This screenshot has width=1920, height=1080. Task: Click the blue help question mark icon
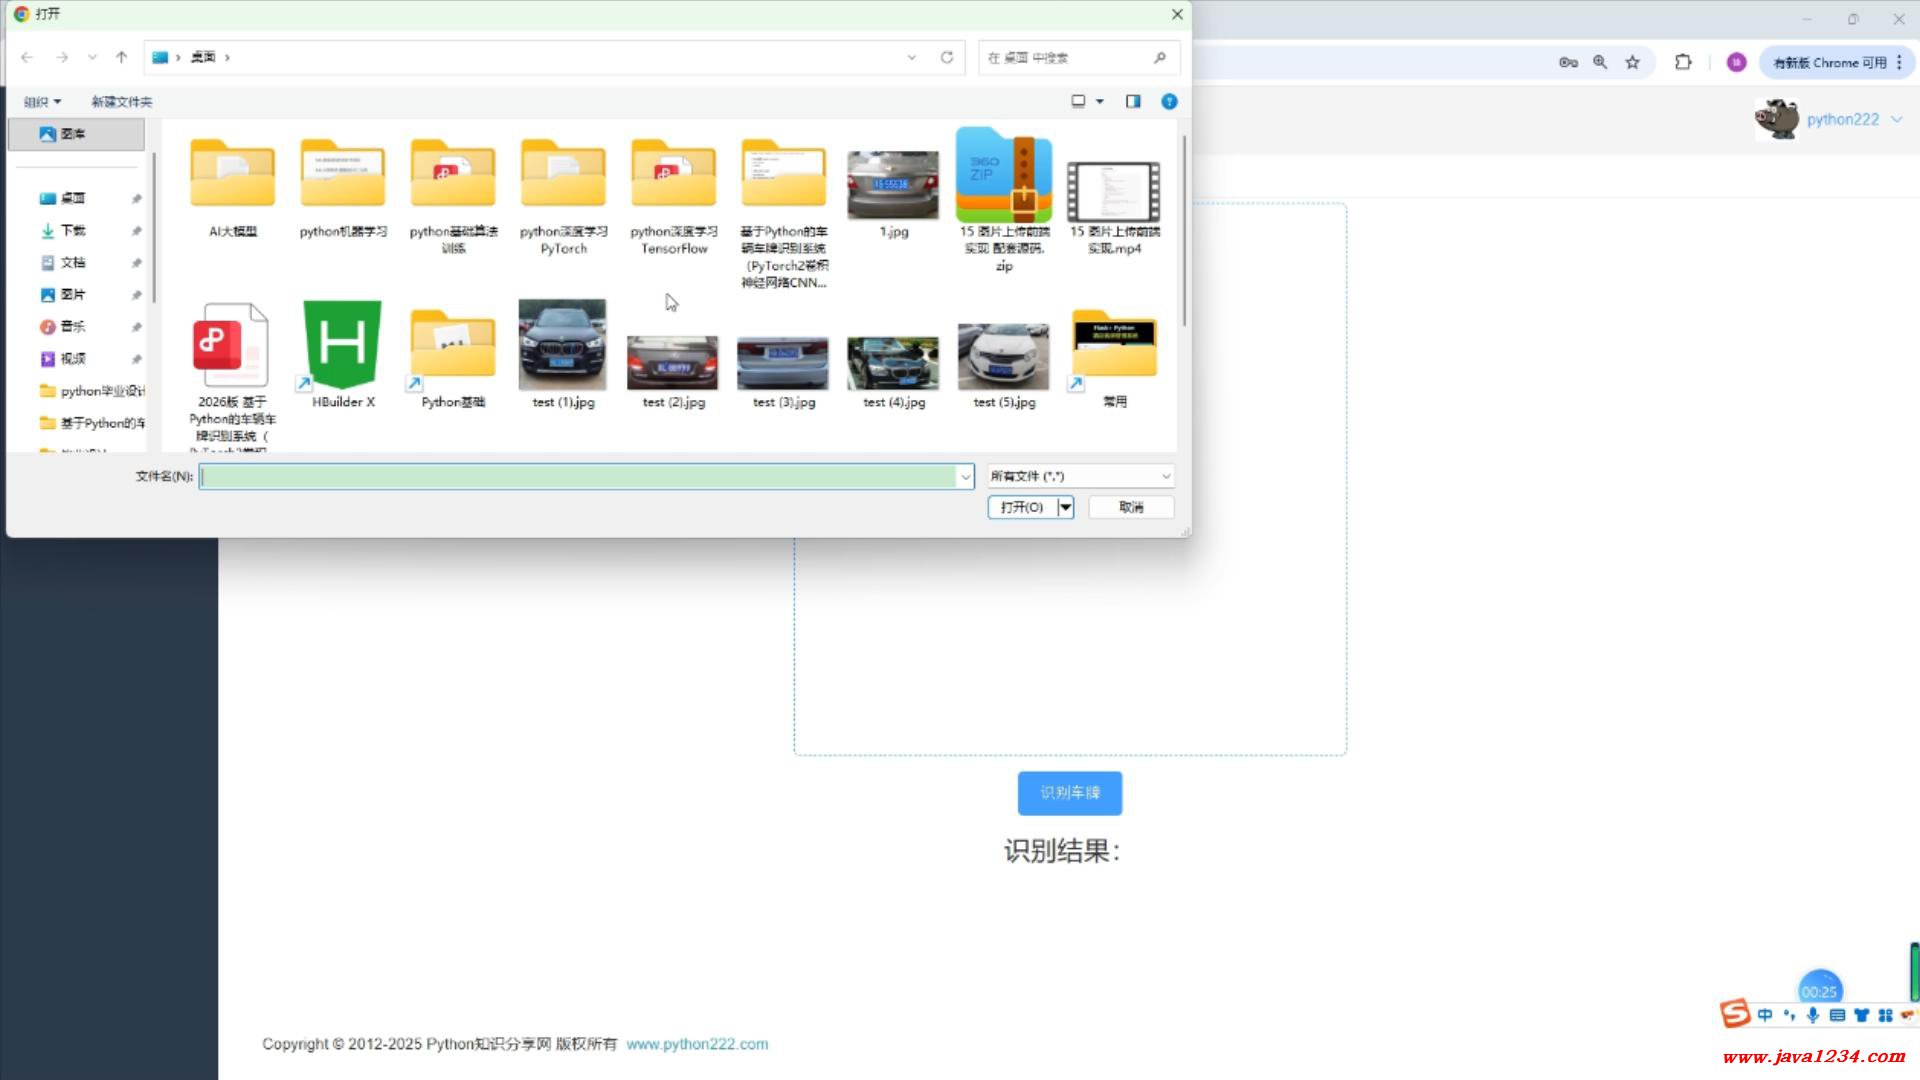(x=1168, y=101)
